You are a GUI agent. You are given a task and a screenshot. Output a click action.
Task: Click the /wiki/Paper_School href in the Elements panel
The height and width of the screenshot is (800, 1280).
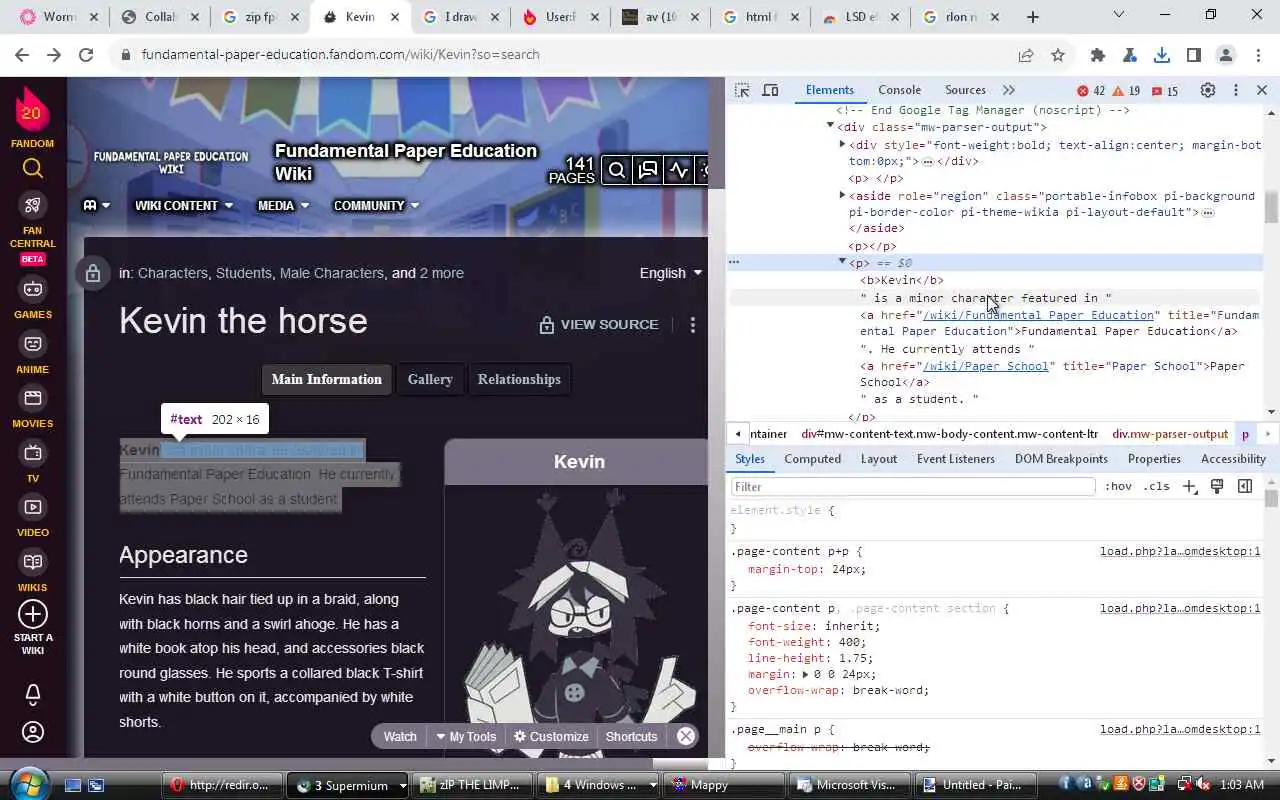986,366
